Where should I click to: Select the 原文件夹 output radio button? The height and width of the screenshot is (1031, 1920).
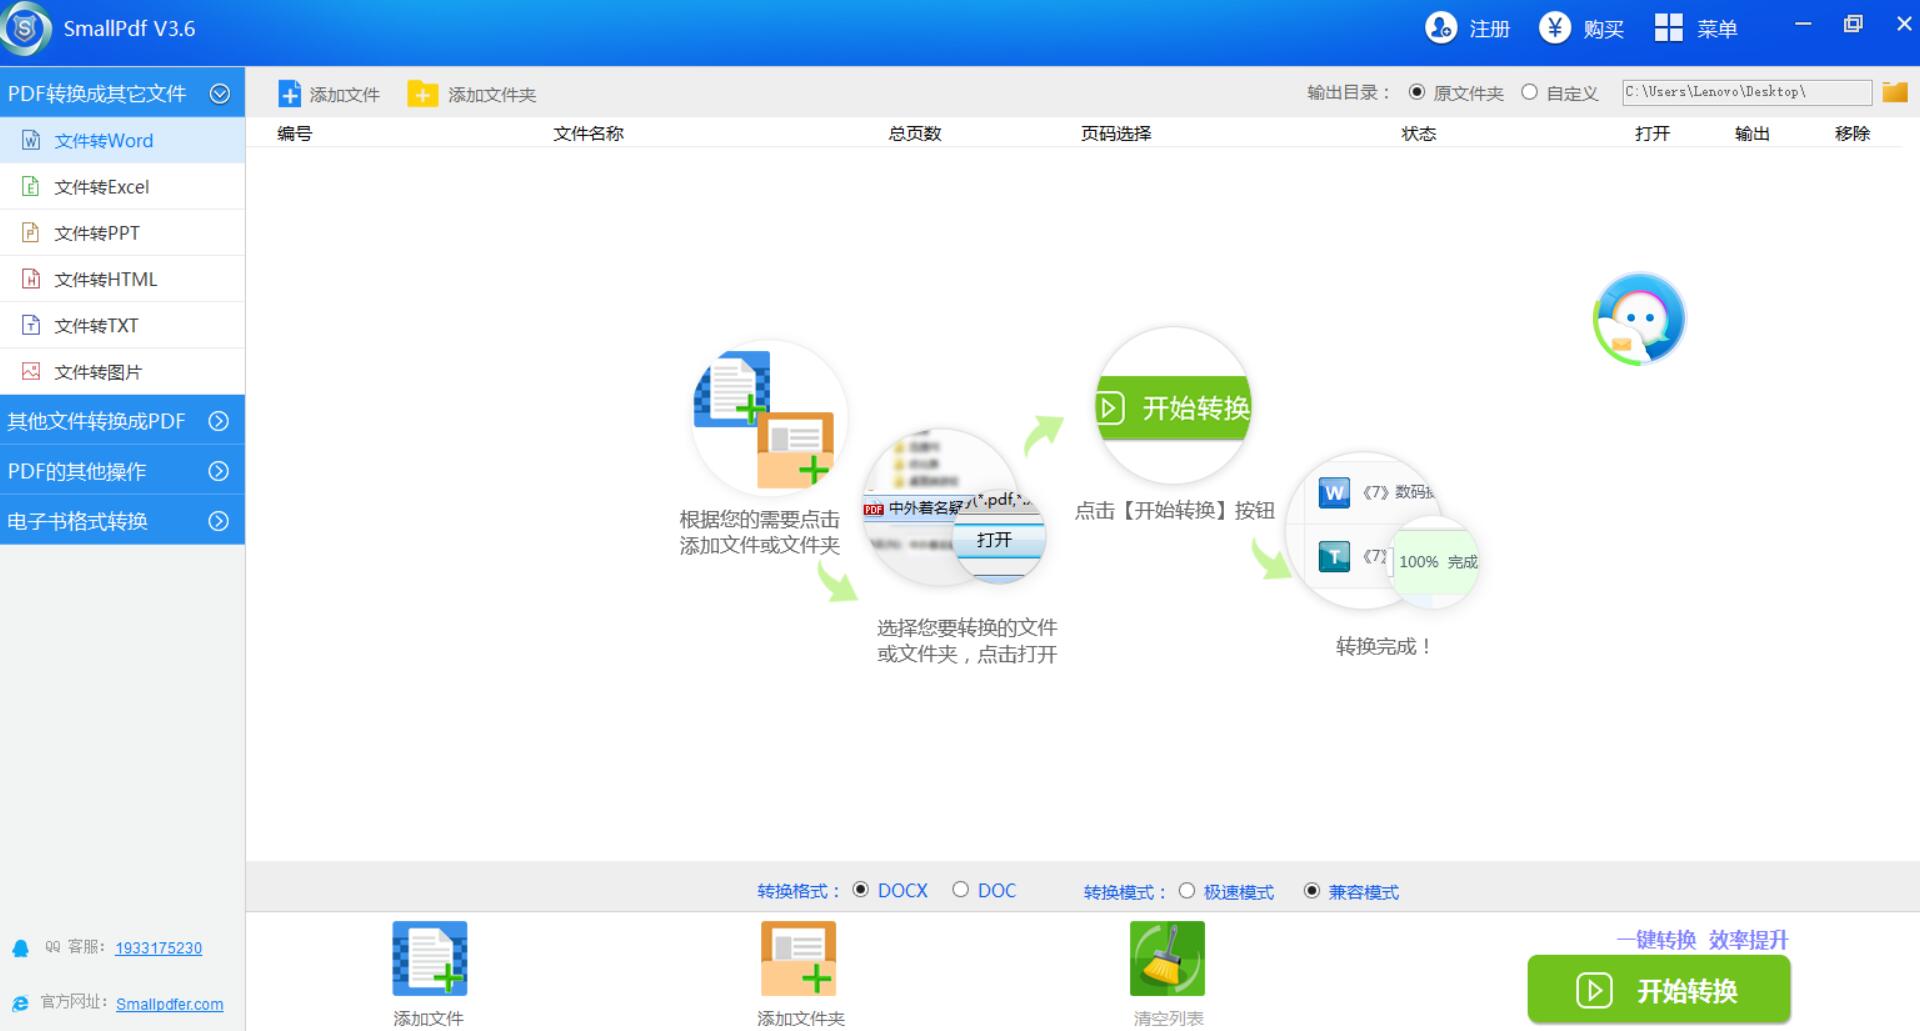pos(1416,92)
